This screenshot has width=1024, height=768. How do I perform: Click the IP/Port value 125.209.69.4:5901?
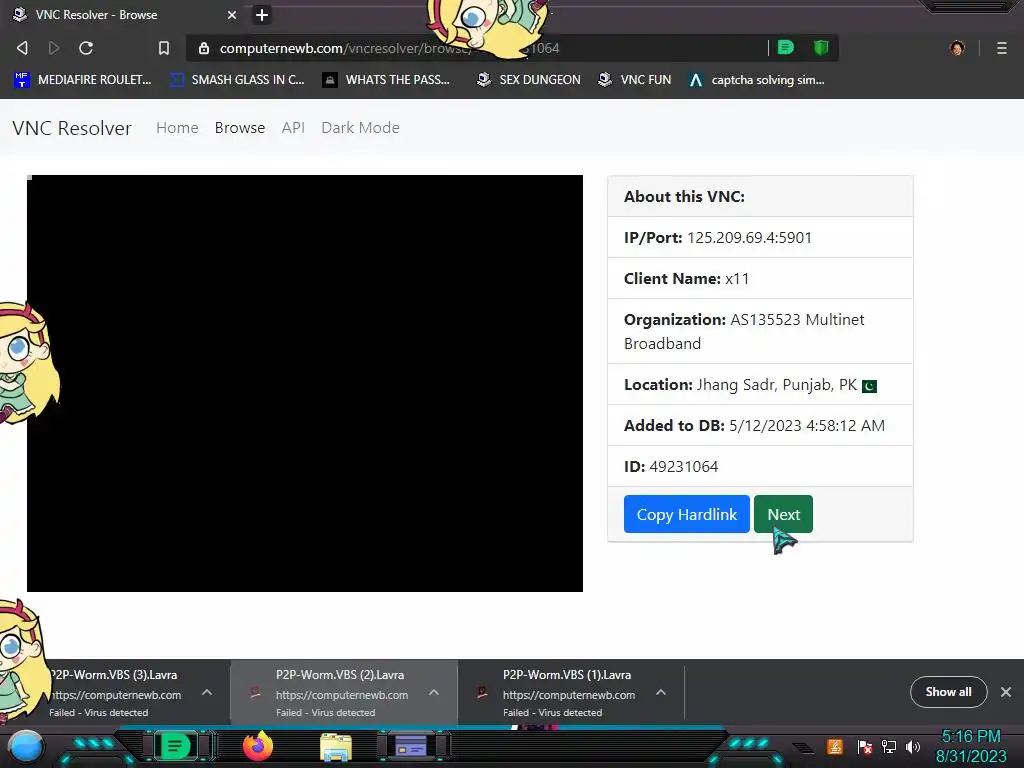click(749, 238)
